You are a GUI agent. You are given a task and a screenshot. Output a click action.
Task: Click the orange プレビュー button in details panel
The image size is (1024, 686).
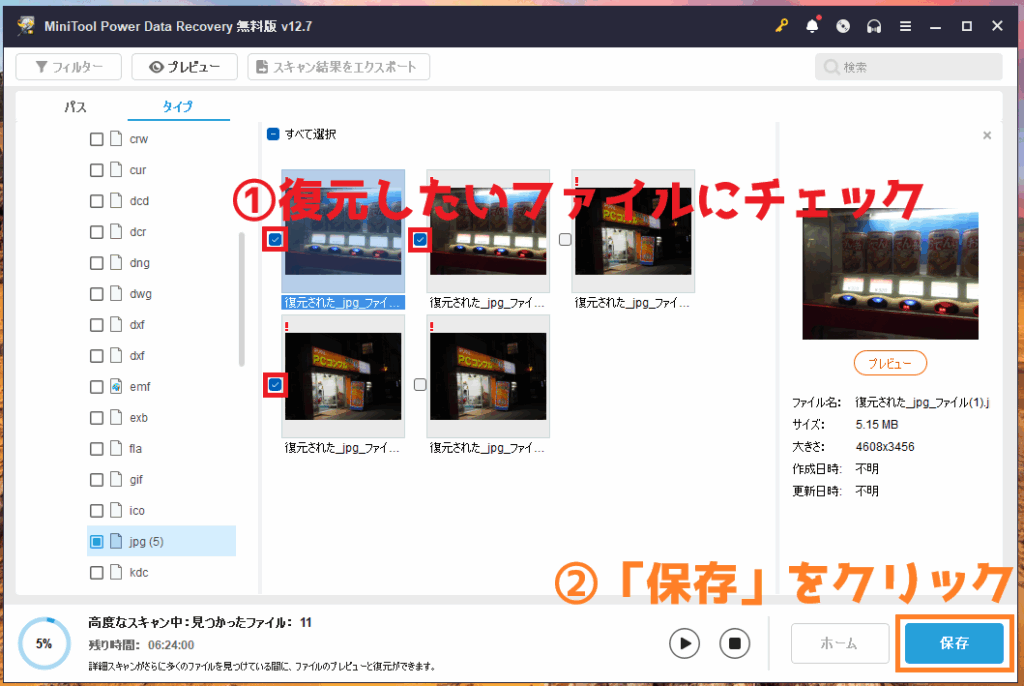[x=890, y=363]
